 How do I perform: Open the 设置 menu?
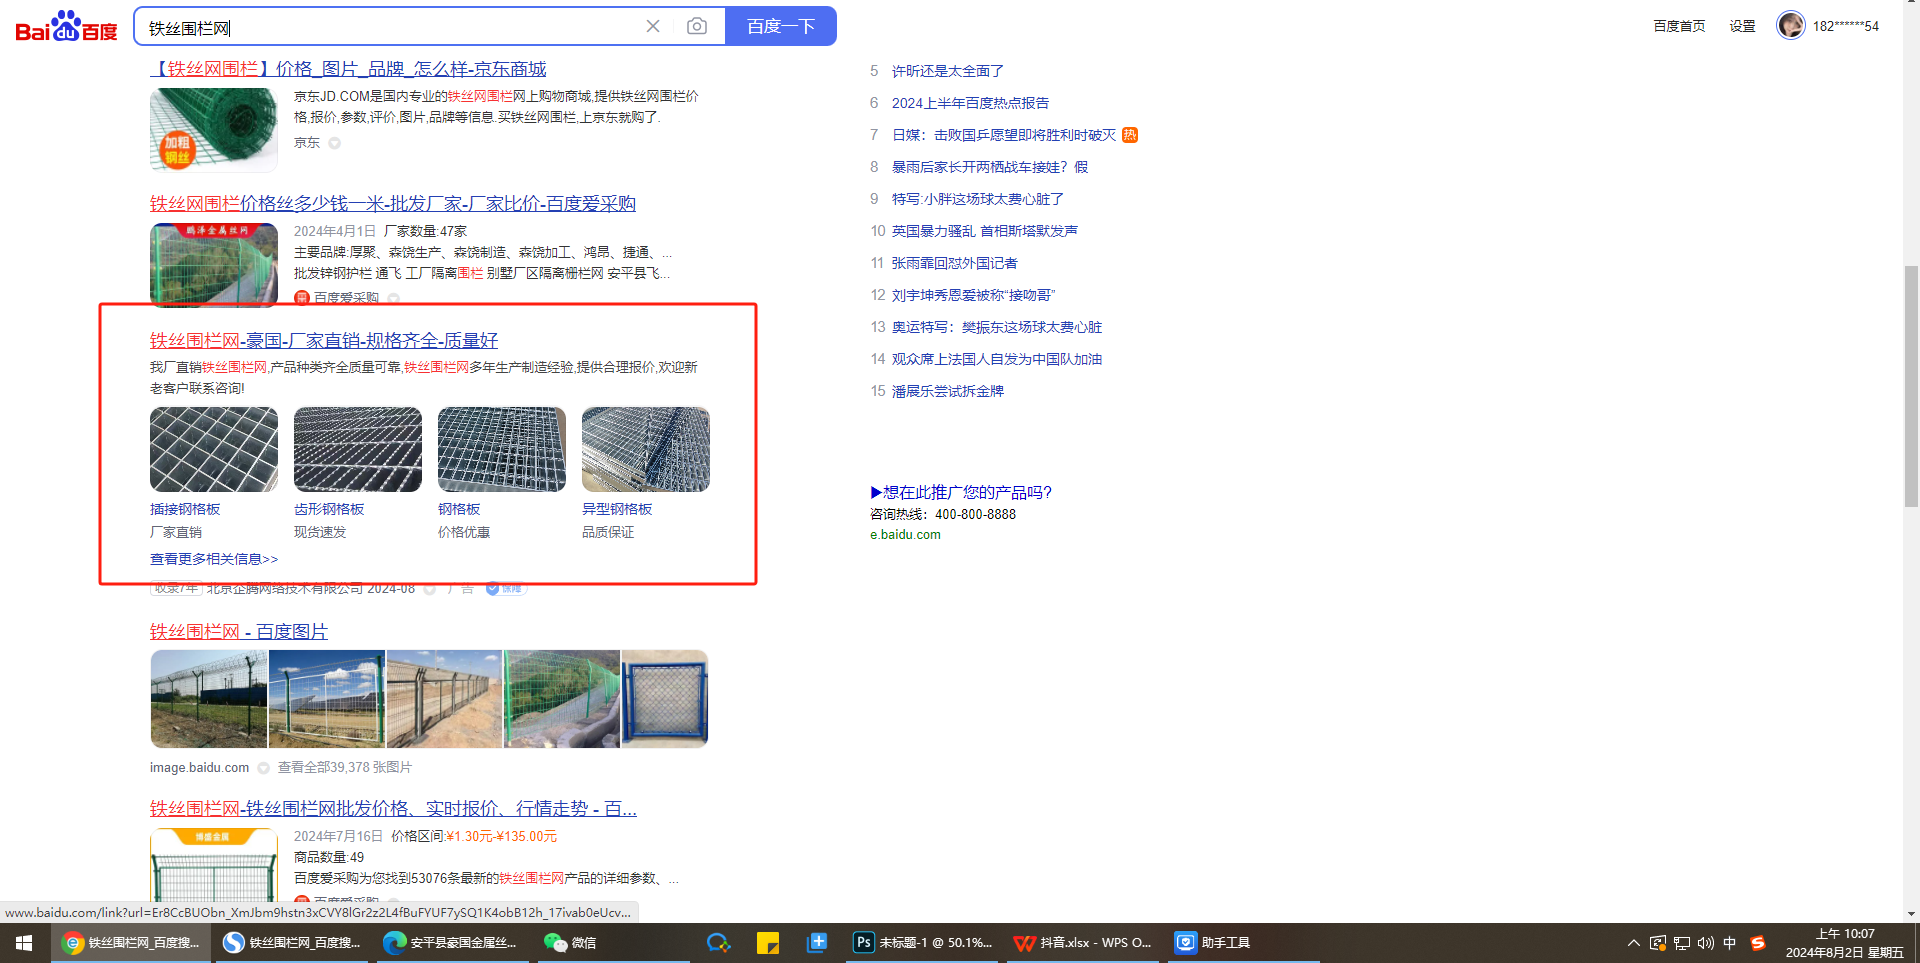[x=1742, y=26]
